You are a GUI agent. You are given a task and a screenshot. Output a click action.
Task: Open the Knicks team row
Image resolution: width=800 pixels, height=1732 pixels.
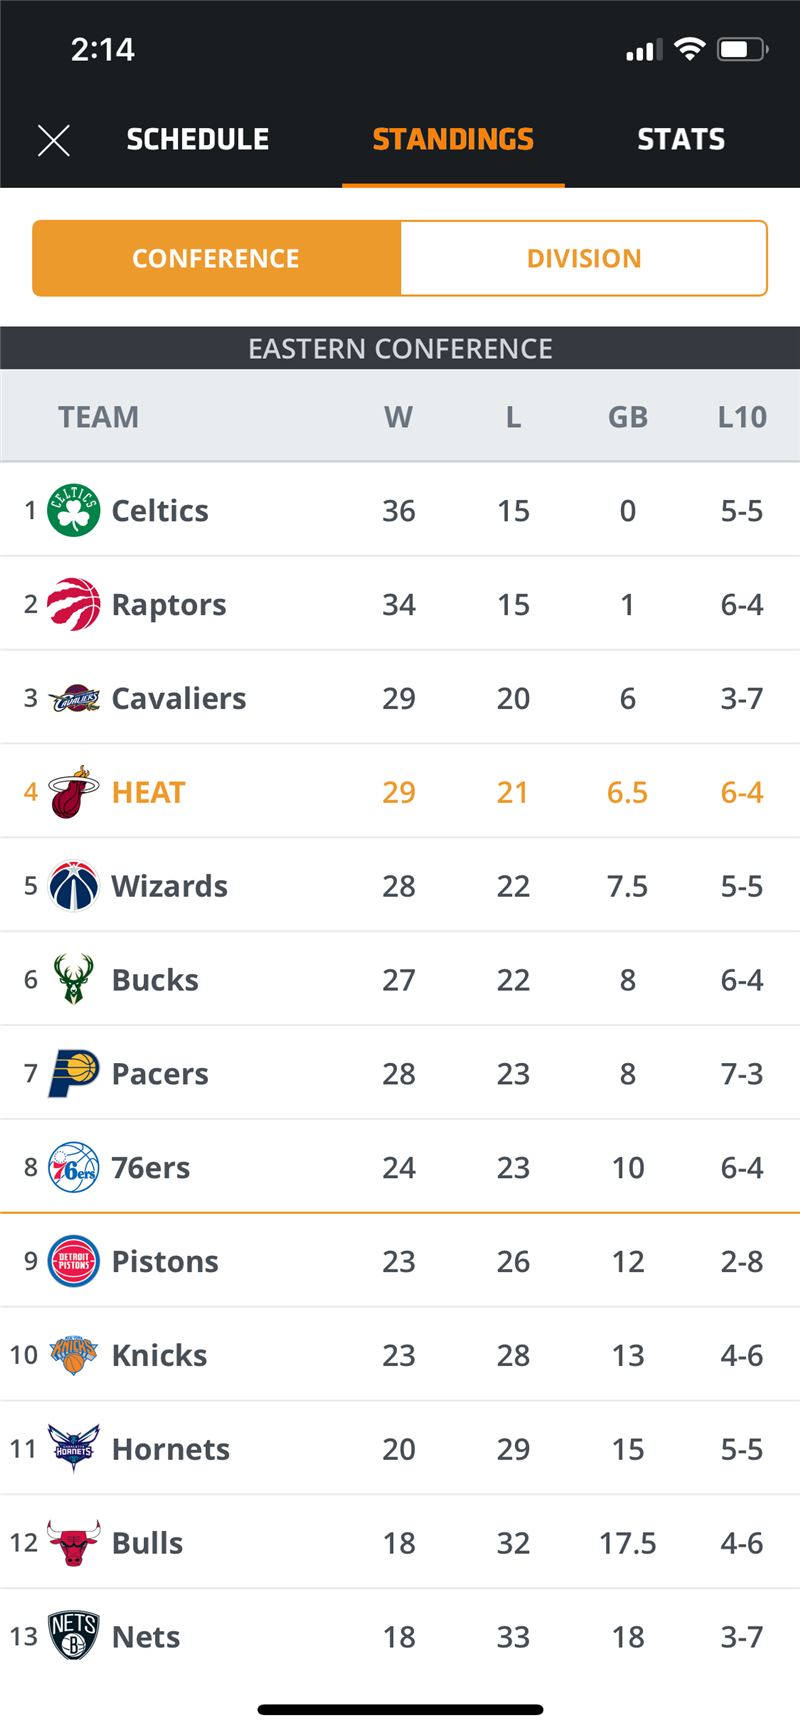pyautogui.click(x=400, y=1355)
